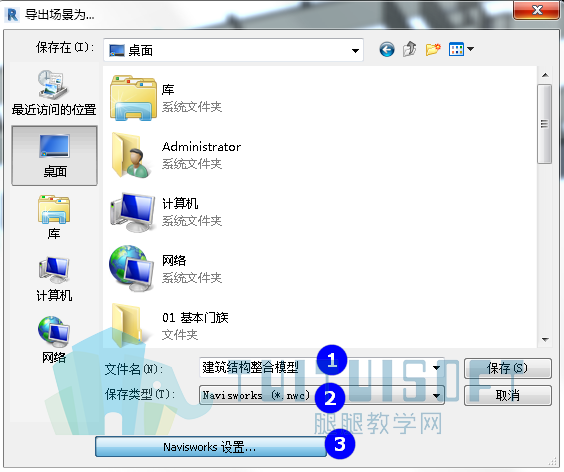Open 计算机 from the places sidebar
564x472 pixels.
pyautogui.click(x=54, y=279)
